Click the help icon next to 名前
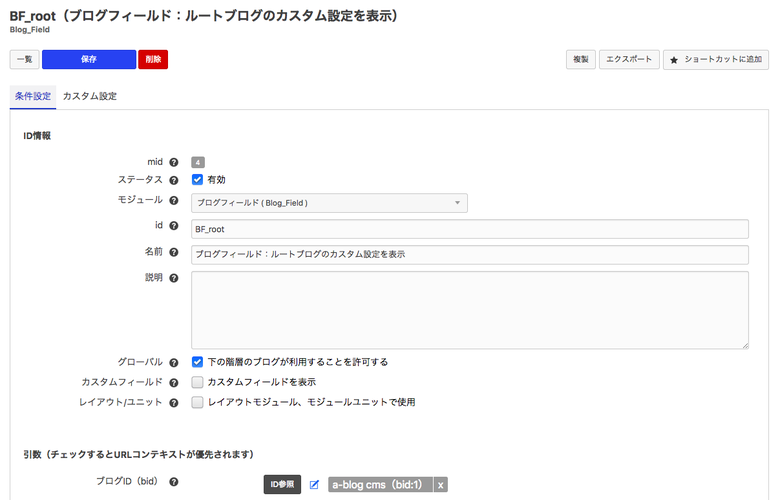Viewport: 780px width, 500px height. coord(174,253)
